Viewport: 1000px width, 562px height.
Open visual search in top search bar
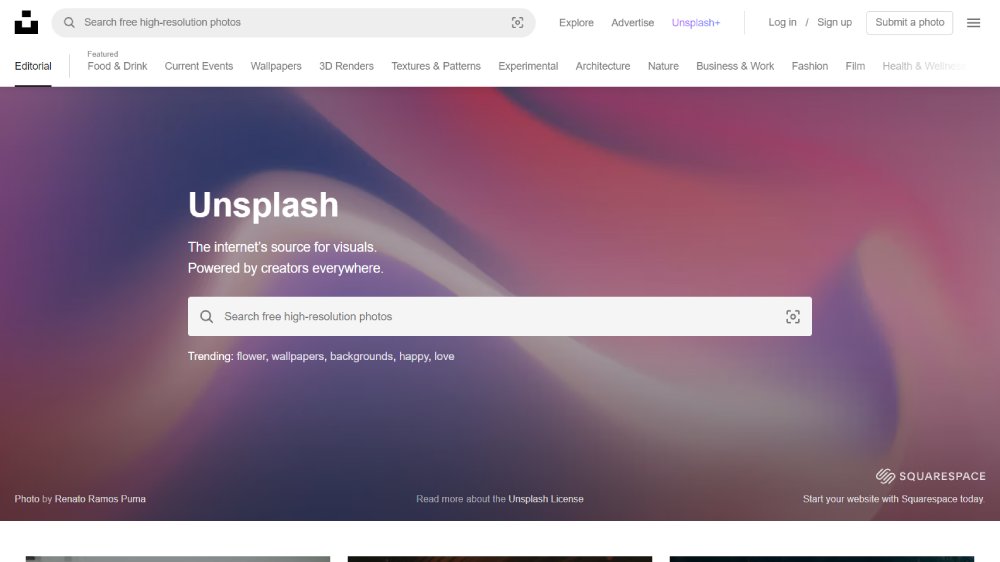tap(517, 22)
